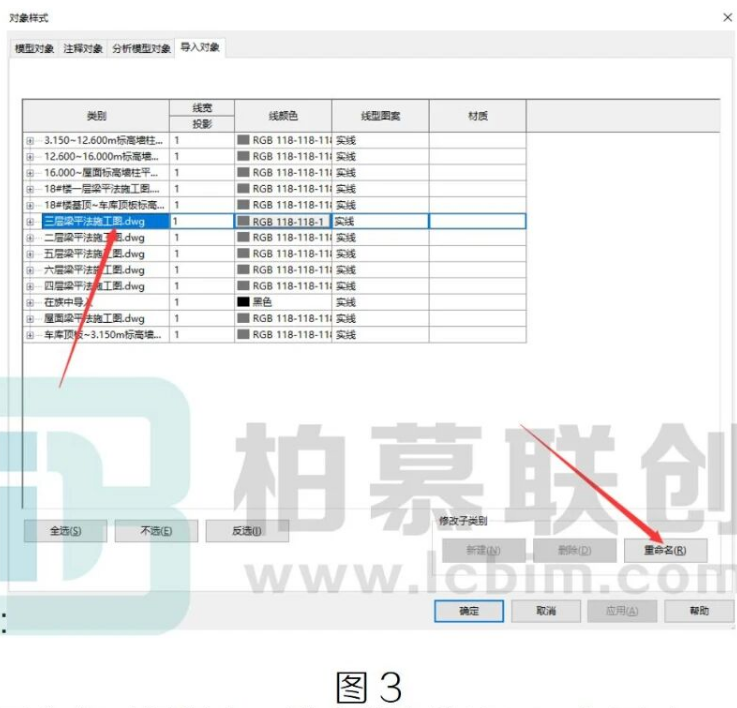Click the 全选(S) select all button
This screenshot has width=737, height=708.
(65, 531)
